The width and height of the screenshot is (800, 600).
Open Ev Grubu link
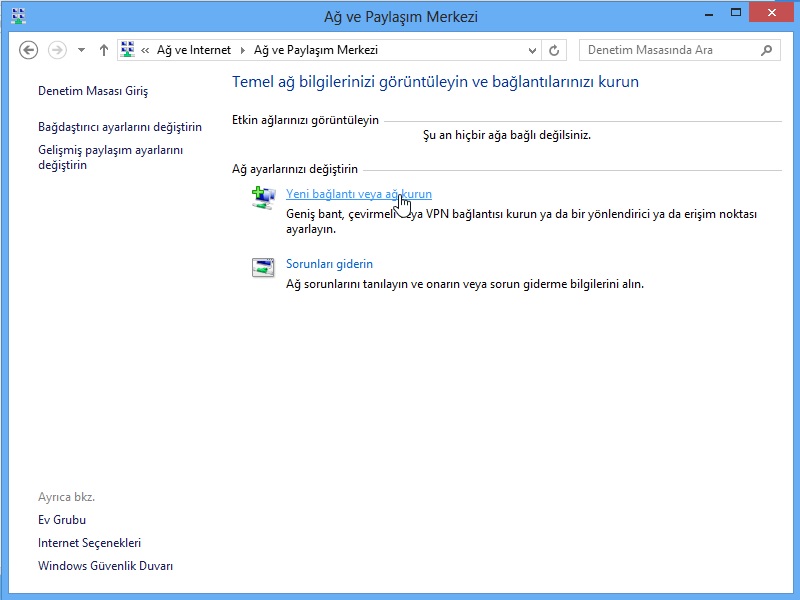click(62, 520)
